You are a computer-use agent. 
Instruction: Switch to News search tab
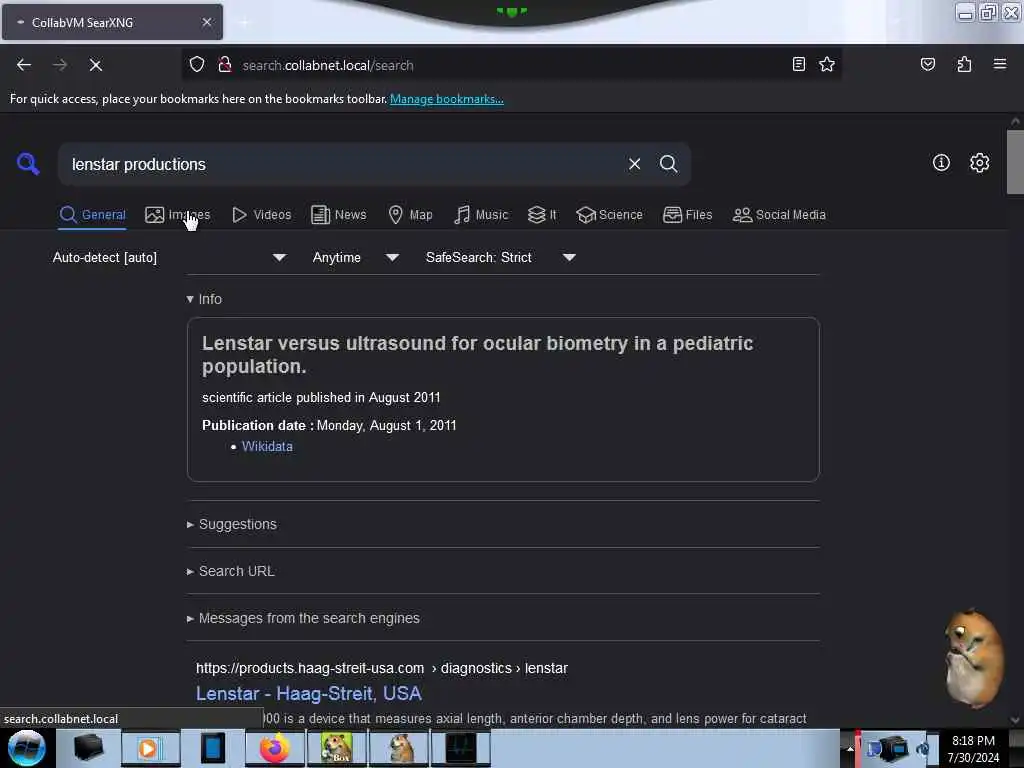click(338, 214)
